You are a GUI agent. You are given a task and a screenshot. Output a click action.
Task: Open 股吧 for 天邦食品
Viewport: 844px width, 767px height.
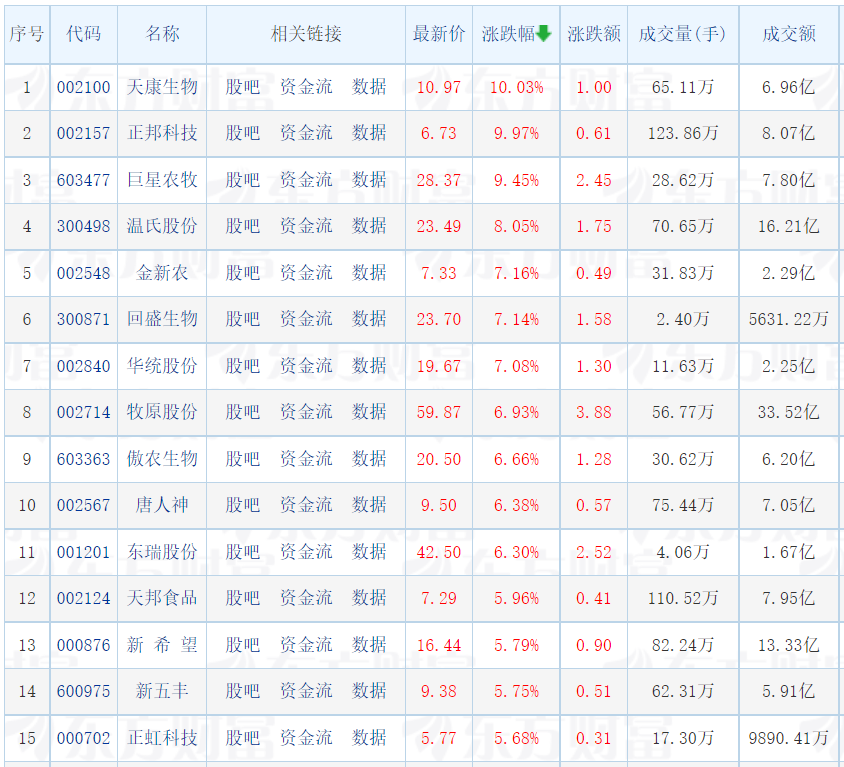(242, 598)
